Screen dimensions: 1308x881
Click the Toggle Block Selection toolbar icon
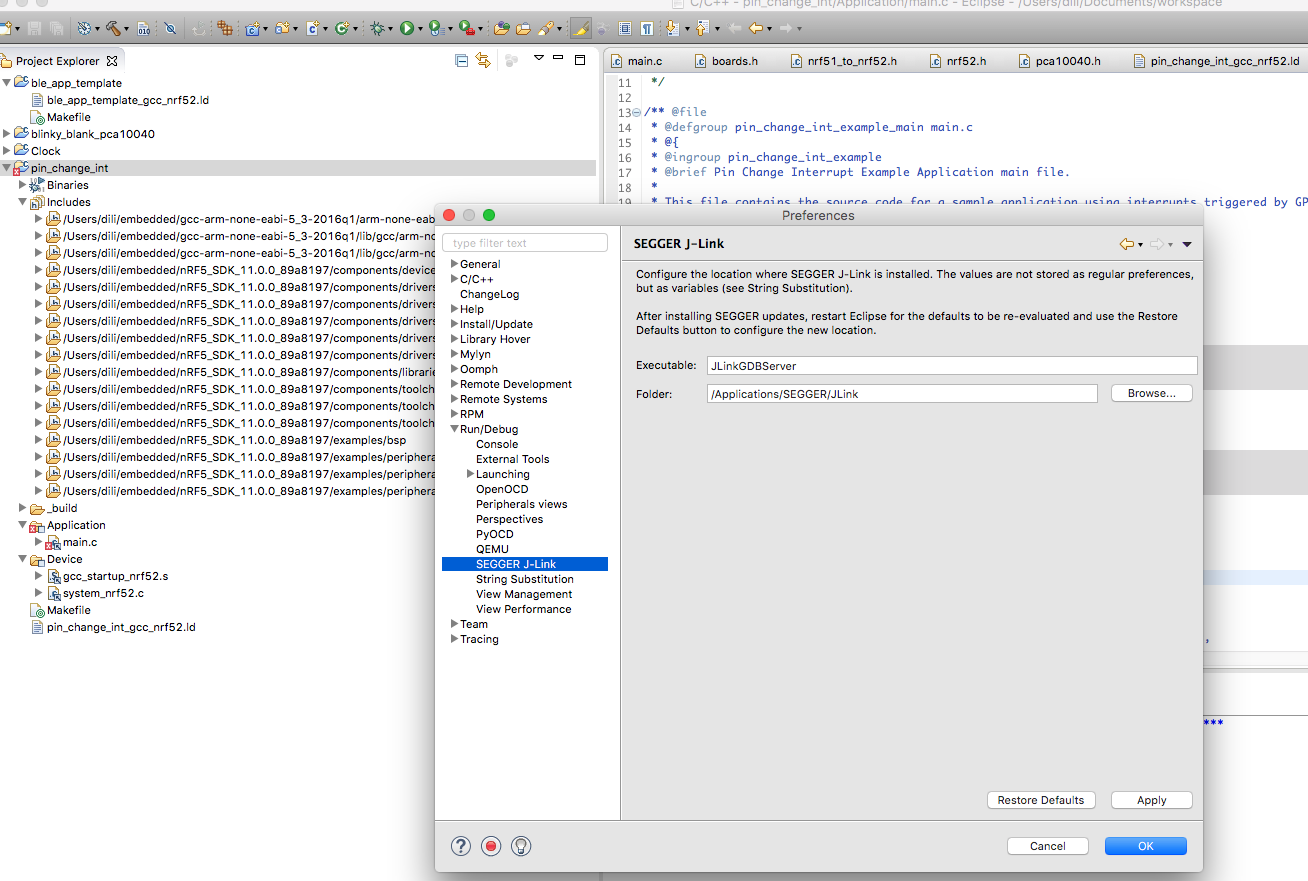(x=625, y=29)
